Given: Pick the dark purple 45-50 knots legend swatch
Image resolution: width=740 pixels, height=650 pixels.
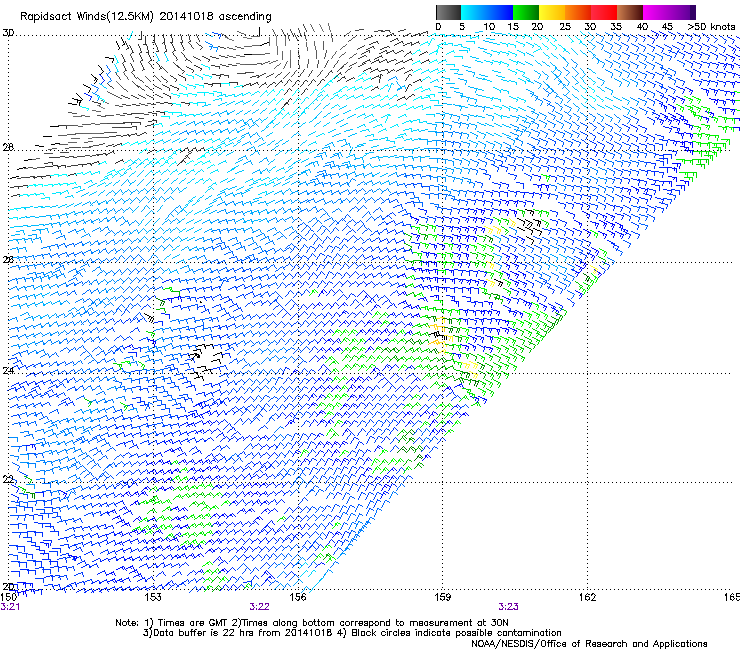Looking at the screenshot, I should (682, 12).
